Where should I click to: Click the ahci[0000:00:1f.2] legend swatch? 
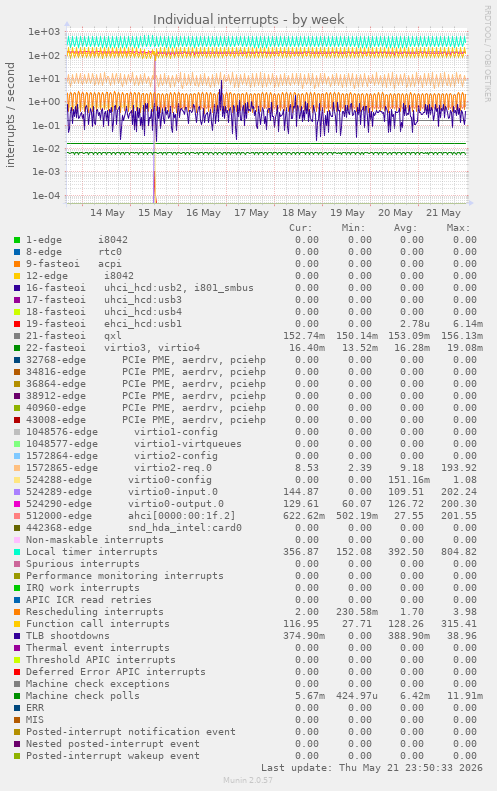click(17, 516)
